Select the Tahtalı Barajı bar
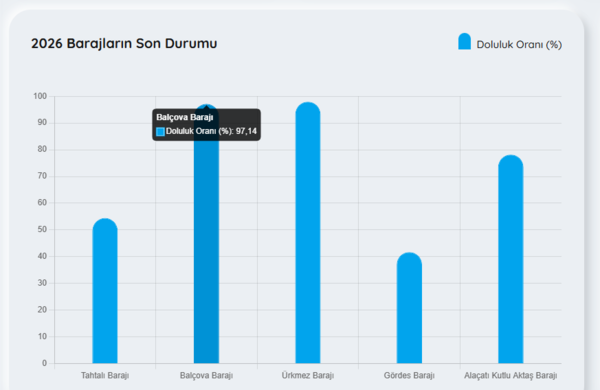This screenshot has height=390, width=600. point(105,291)
